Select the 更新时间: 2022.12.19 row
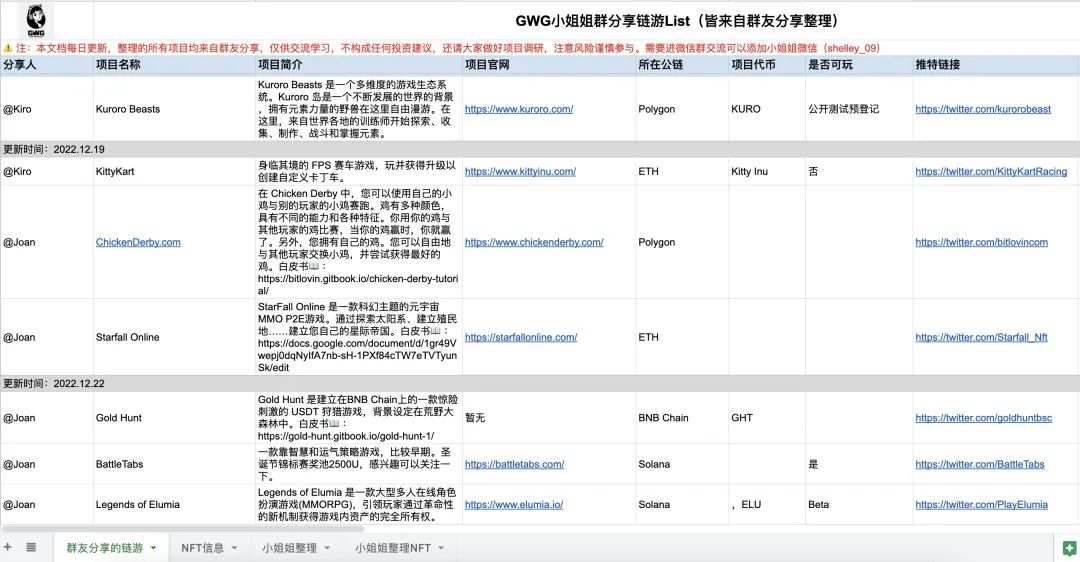This screenshot has height=562, width=1080. coord(540,149)
